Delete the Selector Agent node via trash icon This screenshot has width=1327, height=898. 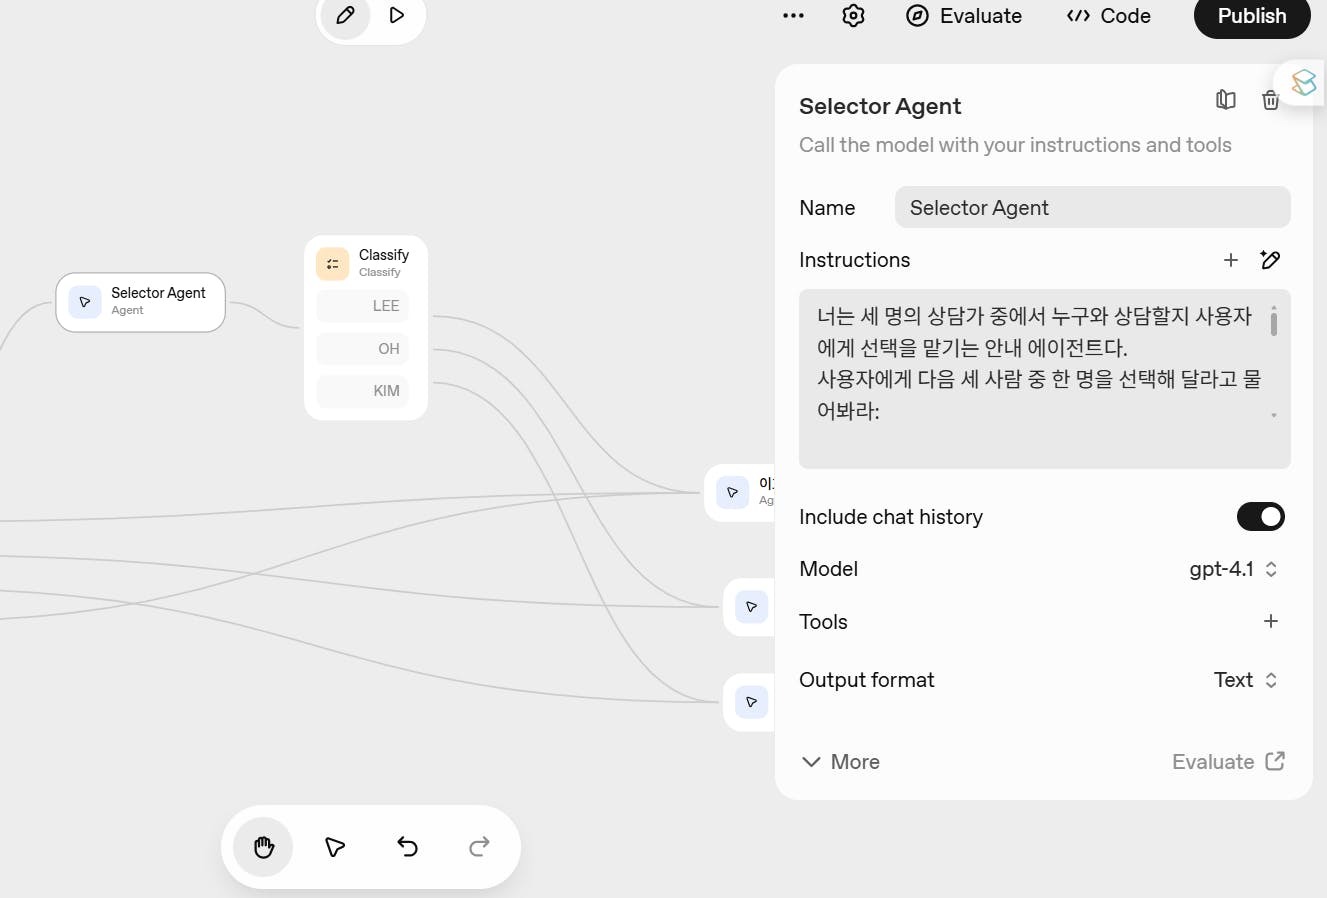pyautogui.click(x=1270, y=100)
